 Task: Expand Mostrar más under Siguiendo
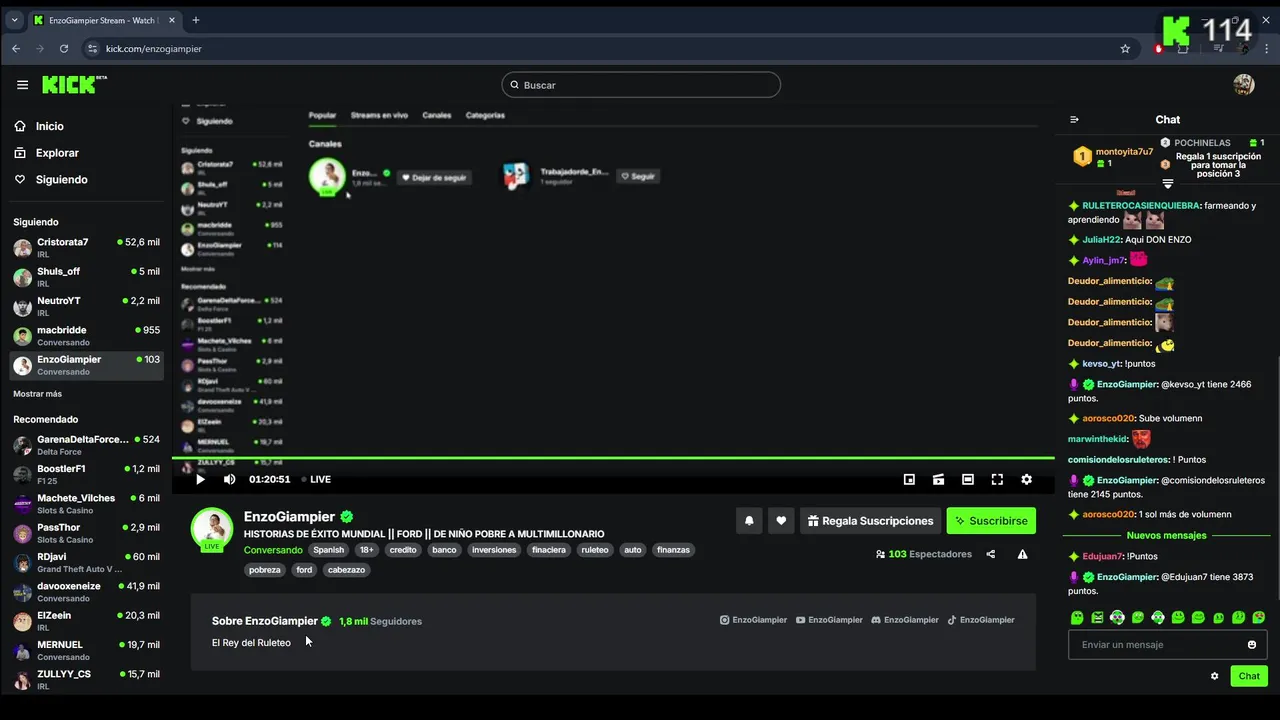(37, 394)
